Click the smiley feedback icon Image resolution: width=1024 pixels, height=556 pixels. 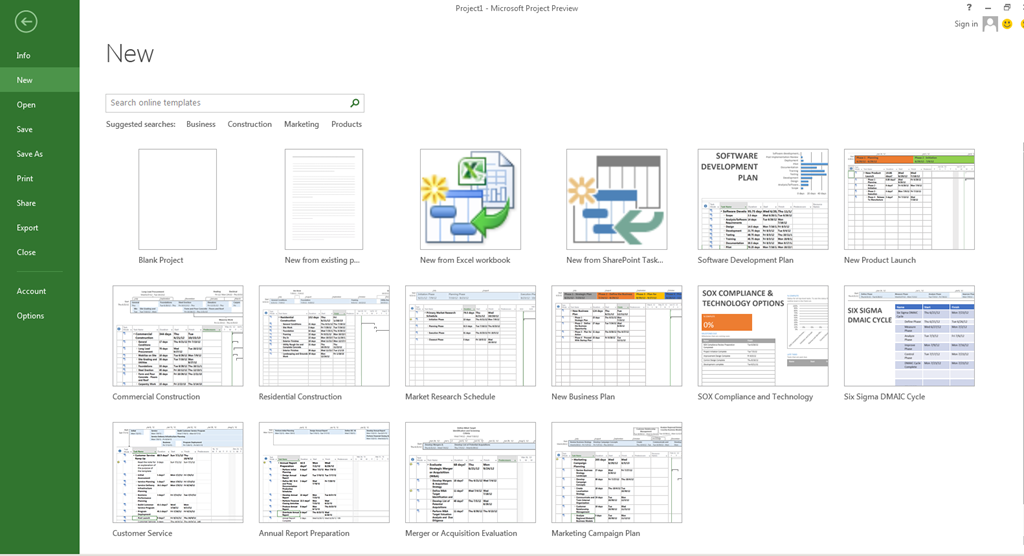(1007, 24)
